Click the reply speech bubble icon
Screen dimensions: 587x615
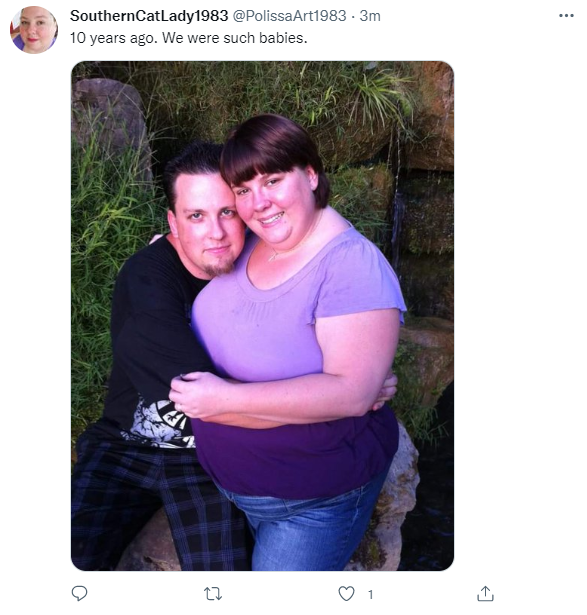point(79,594)
